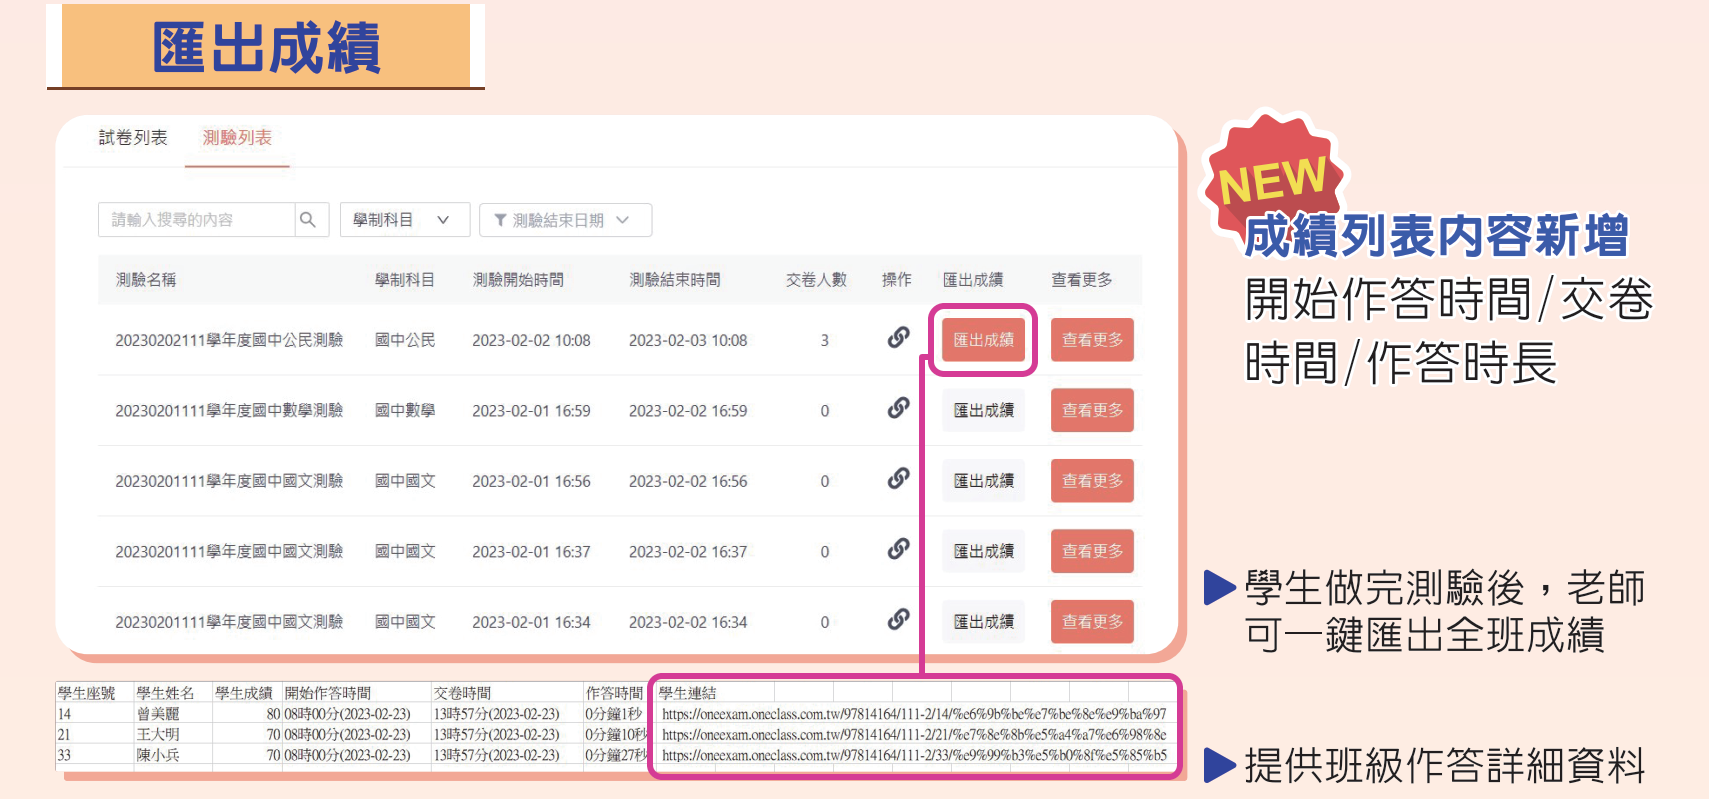Viewport: 1709px width, 799px height.
Task: Copy link icon for 國中公民測驗 row
Action: click(x=898, y=338)
